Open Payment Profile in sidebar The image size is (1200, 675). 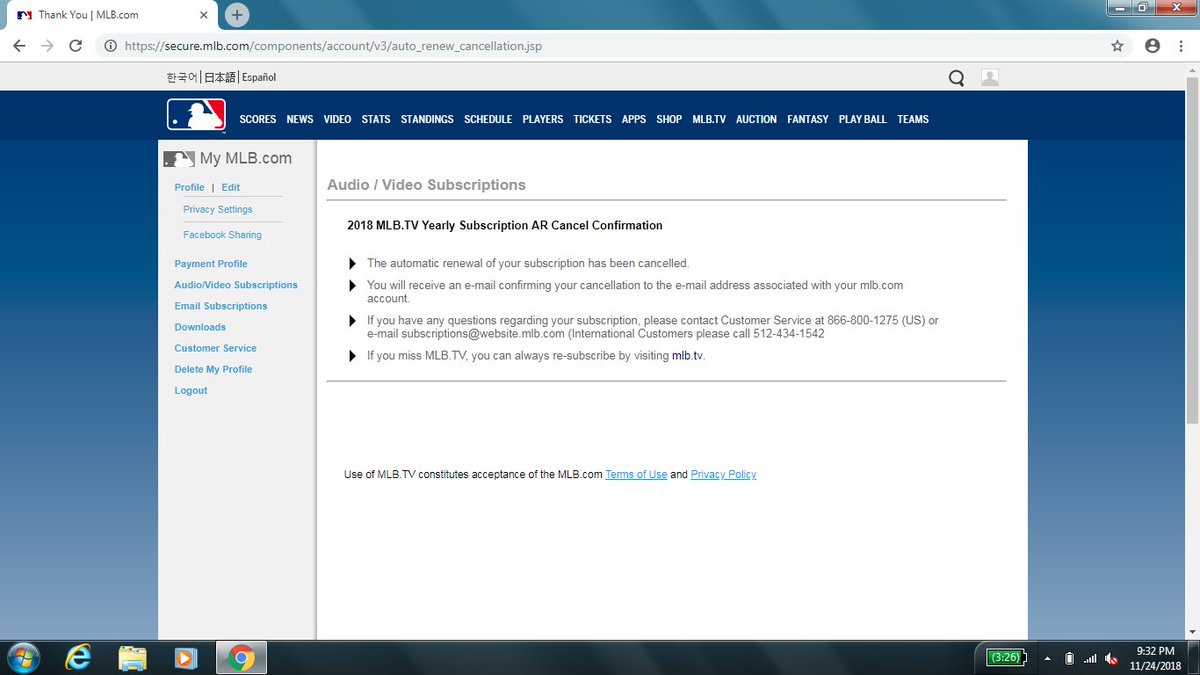pos(211,264)
